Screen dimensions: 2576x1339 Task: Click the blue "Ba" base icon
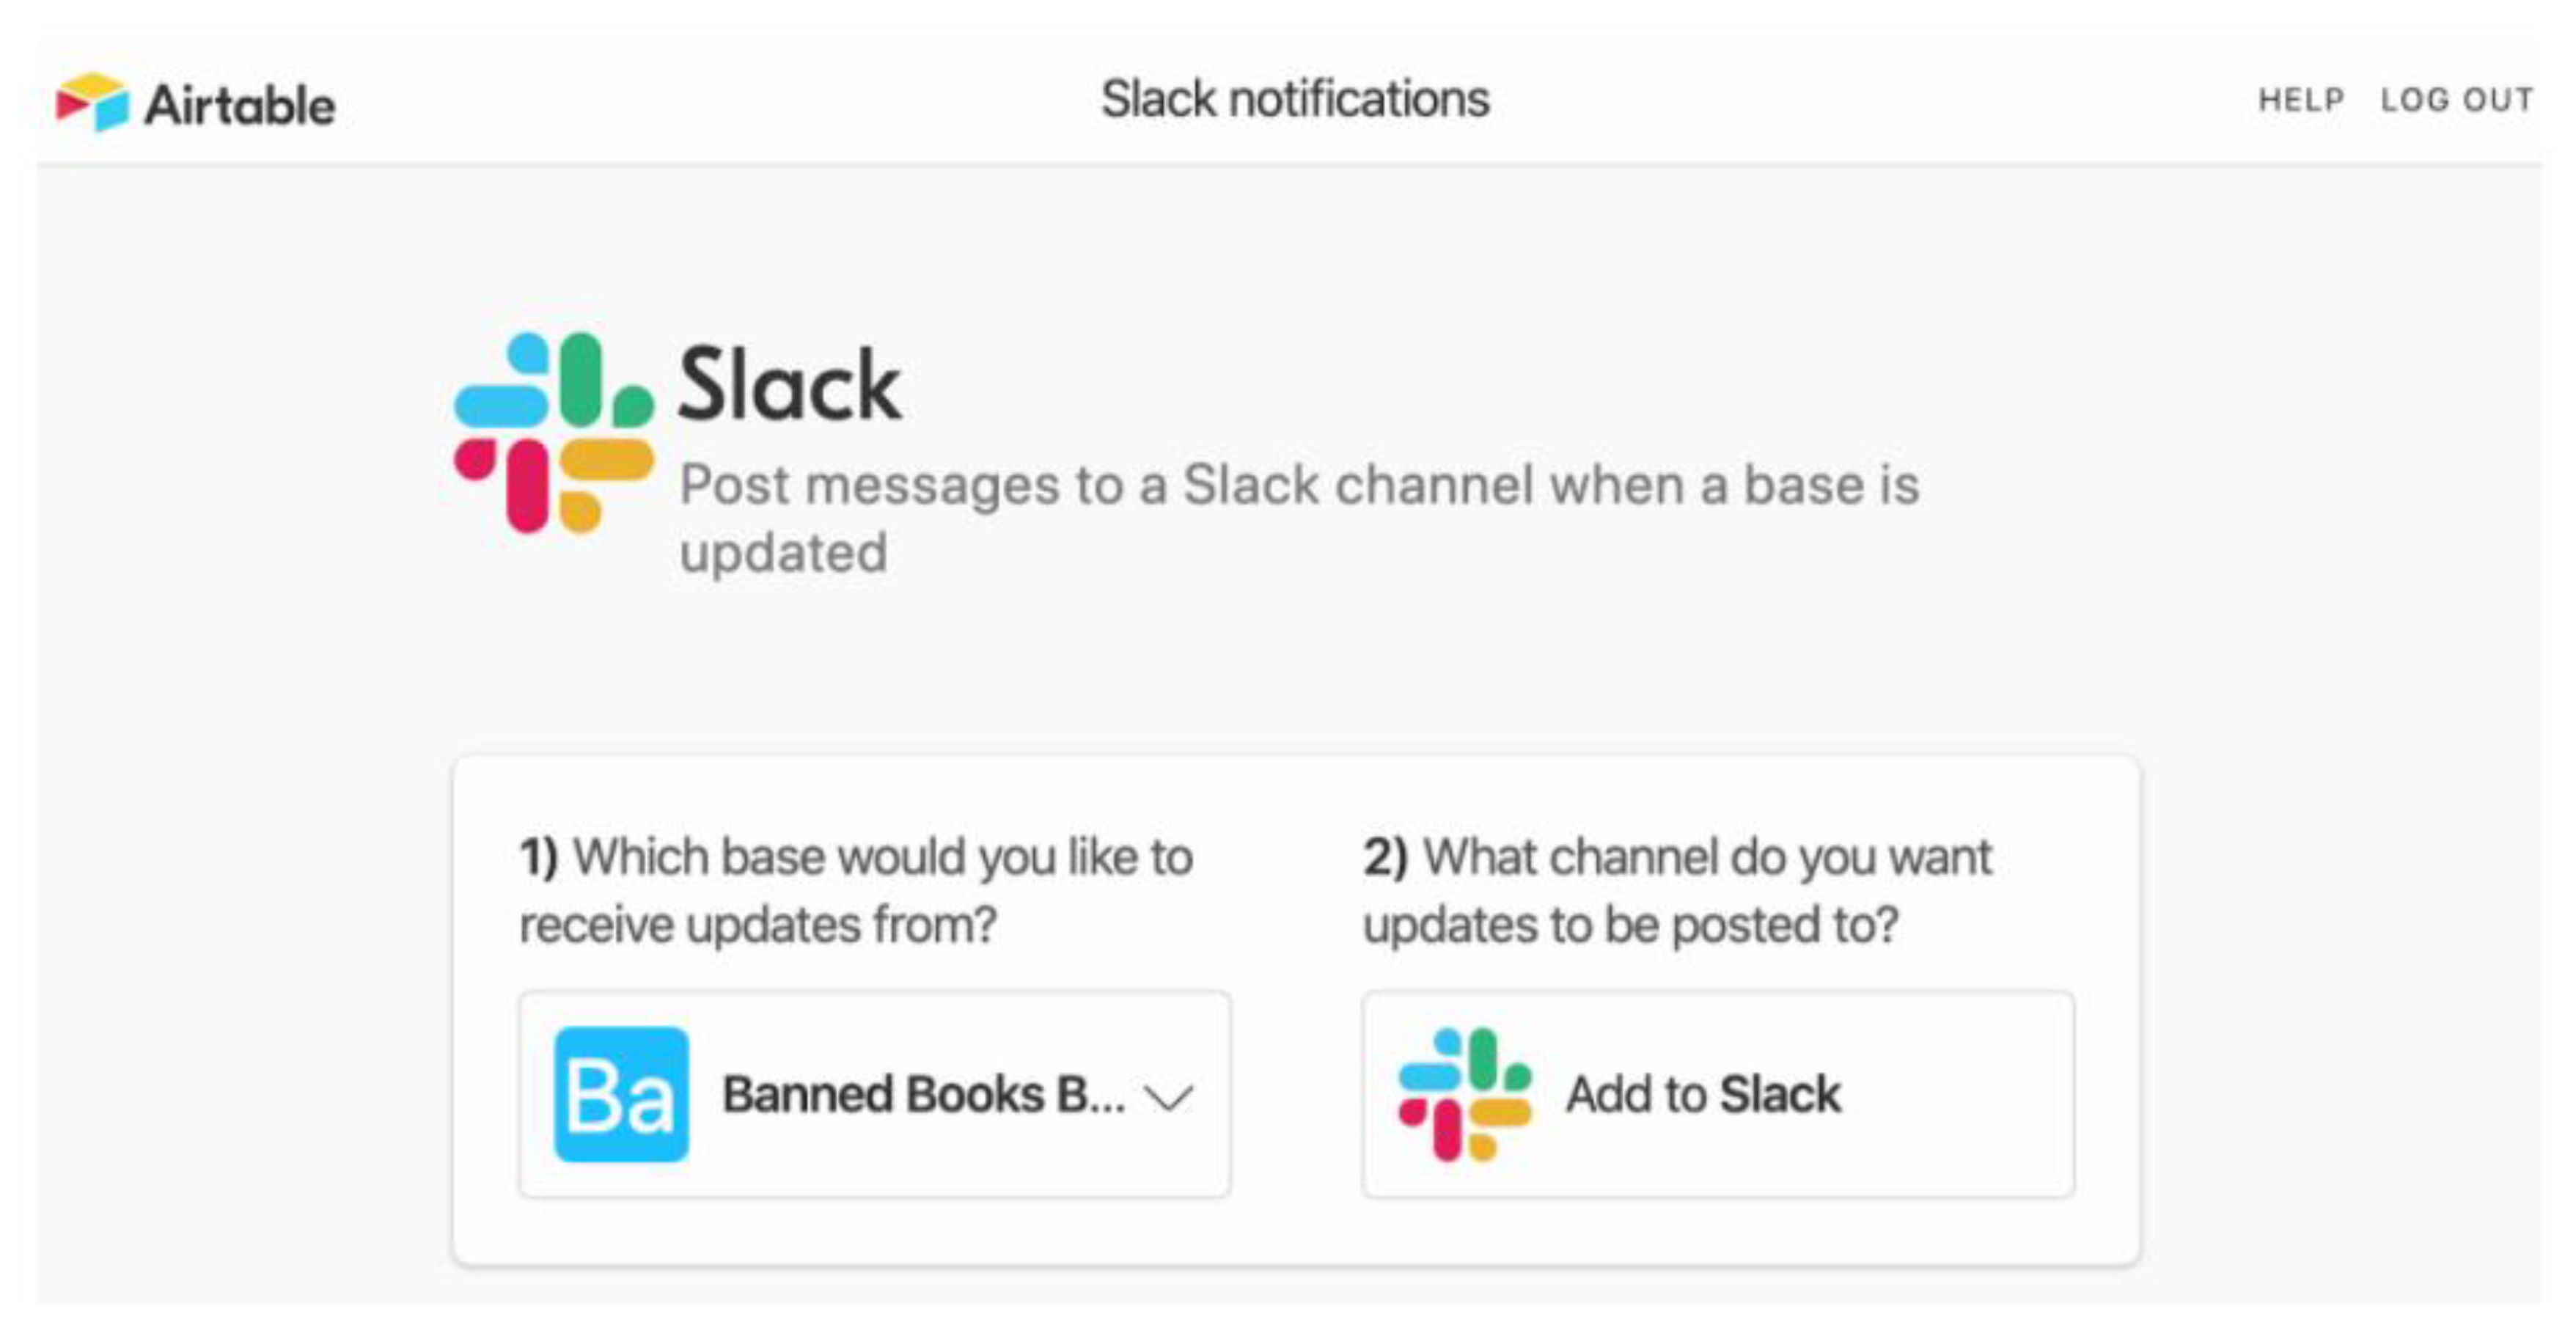[621, 1094]
